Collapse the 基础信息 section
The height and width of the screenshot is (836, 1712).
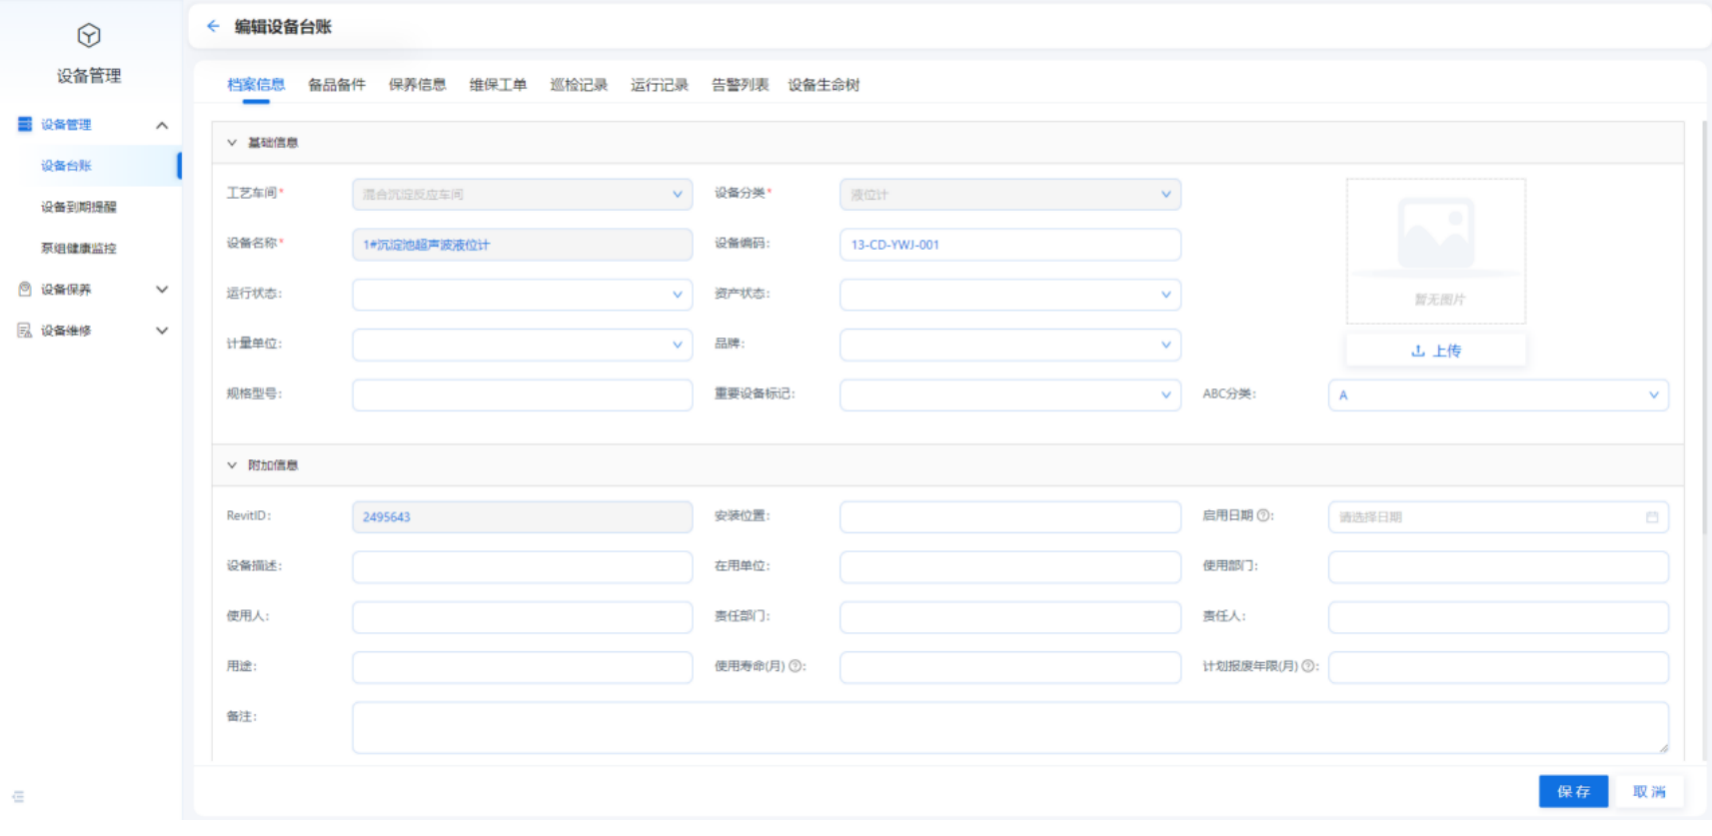pyautogui.click(x=232, y=143)
